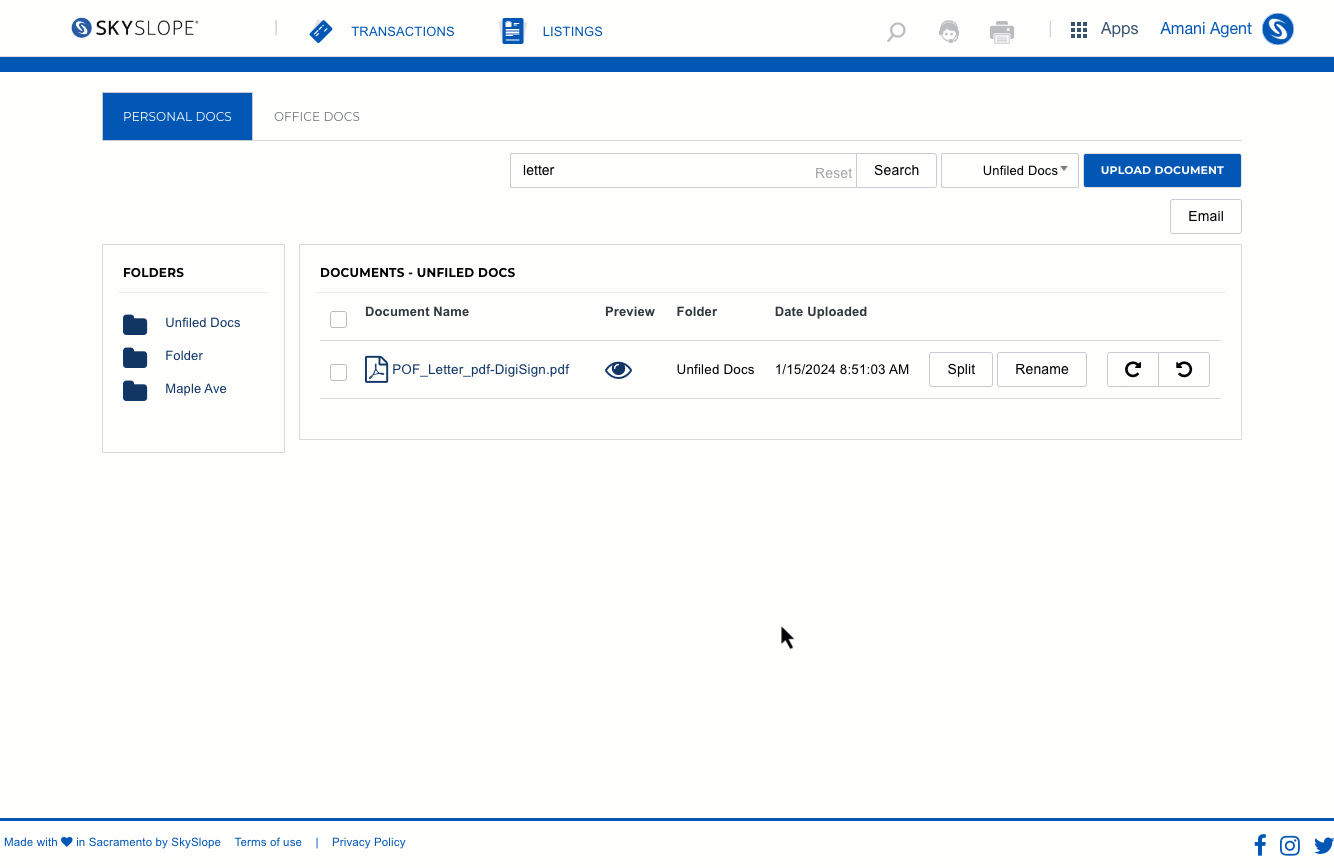Rotate the document counterclockwise
The width and height of the screenshot is (1334, 868).
[1184, 369]
